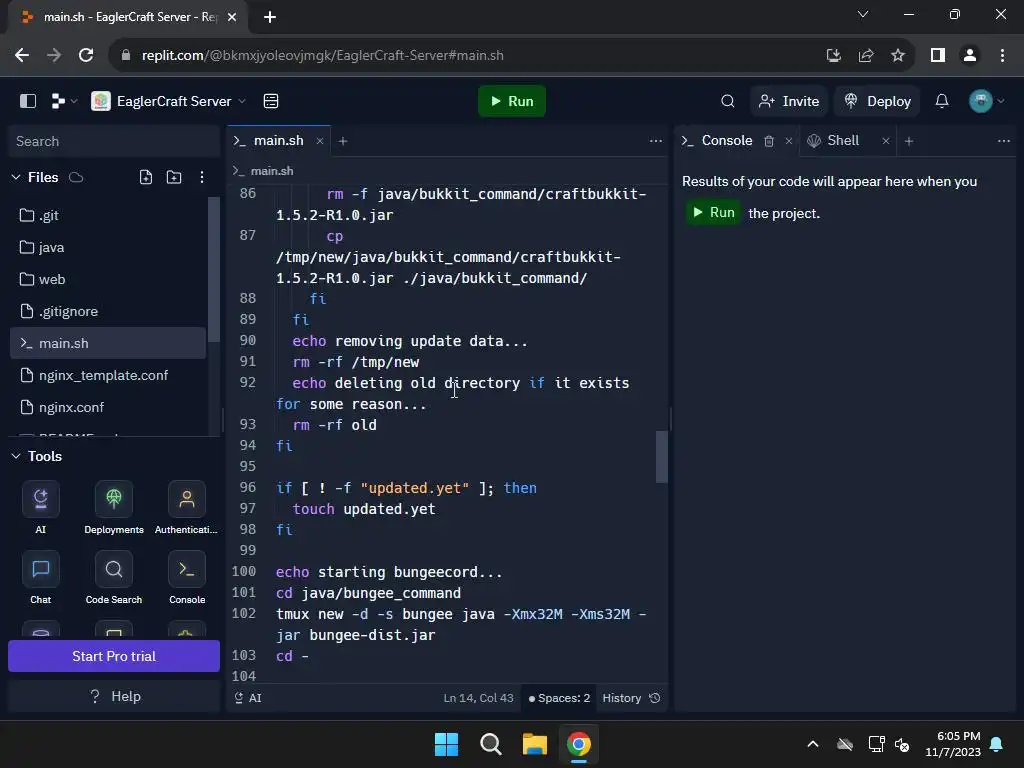1024x768 pixels.
Task: Clear the console with the trash icon
Action: click(769, 141)
